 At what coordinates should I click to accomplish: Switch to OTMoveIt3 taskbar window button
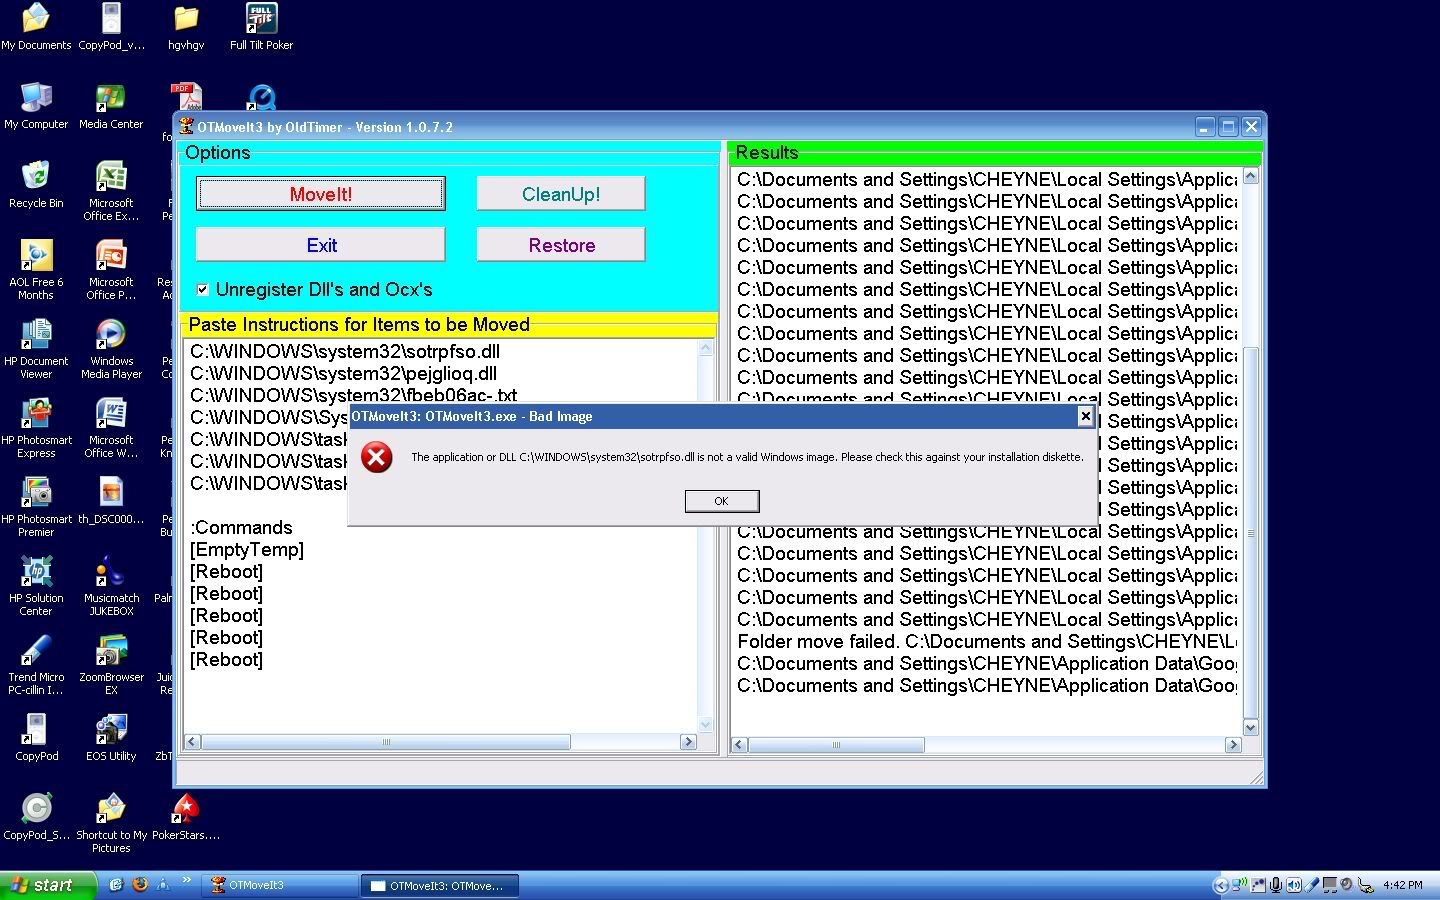tap(281, 885)
